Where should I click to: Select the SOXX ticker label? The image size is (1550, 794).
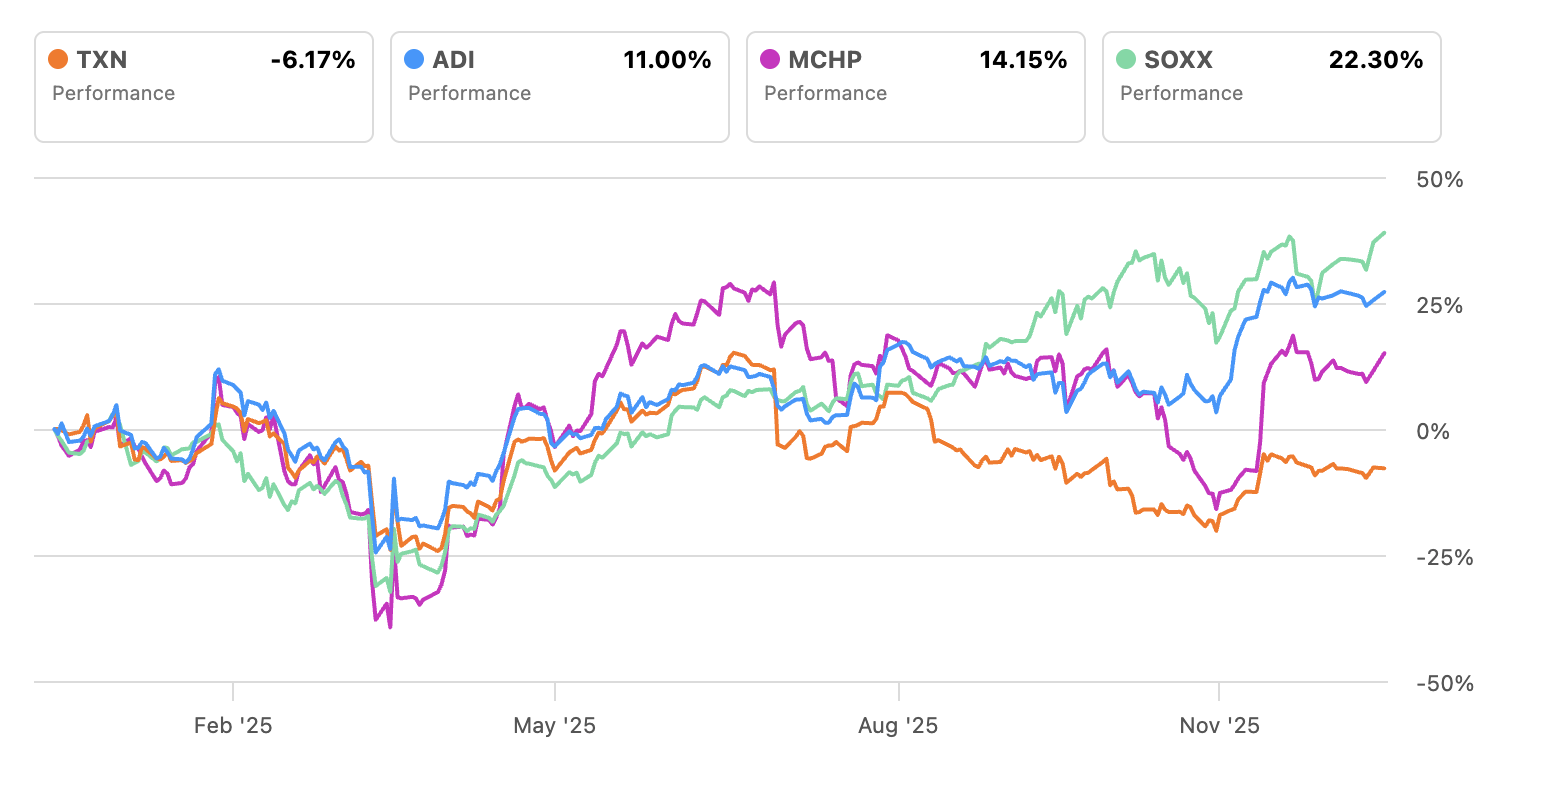(x=1178, y=60)
